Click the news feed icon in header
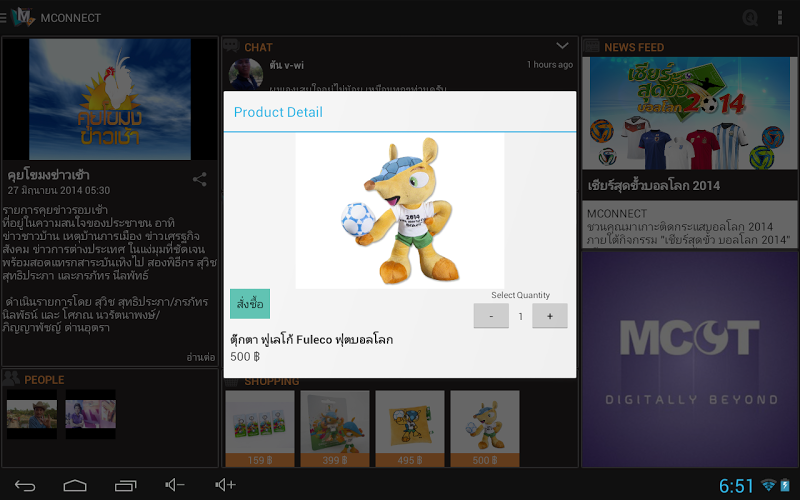 [591, 46]
